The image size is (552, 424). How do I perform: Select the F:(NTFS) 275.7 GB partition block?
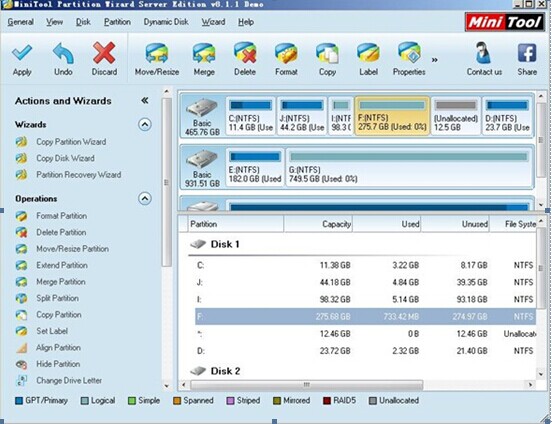click(x=392, y=116)
